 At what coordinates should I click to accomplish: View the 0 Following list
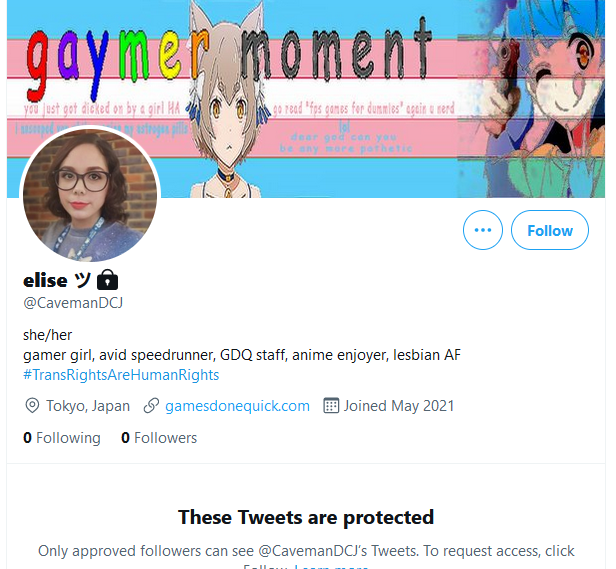pyautogui.click(x=62, y=438)
